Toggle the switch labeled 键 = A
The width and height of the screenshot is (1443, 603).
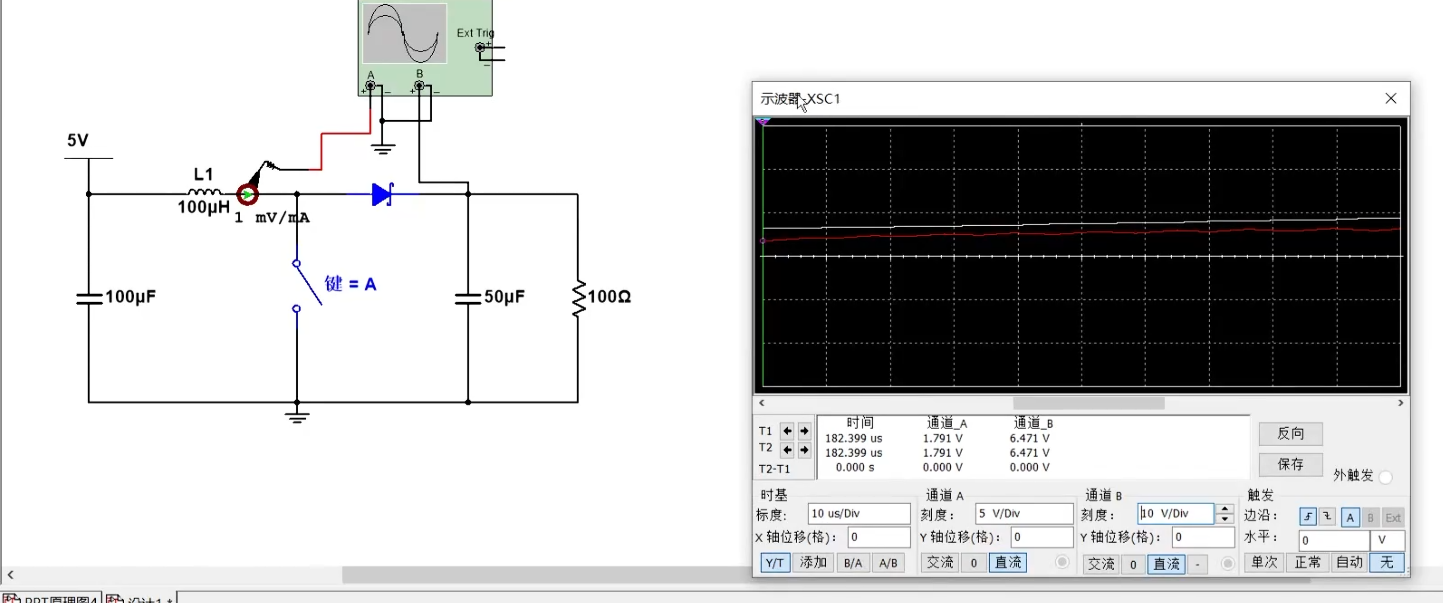308,285
